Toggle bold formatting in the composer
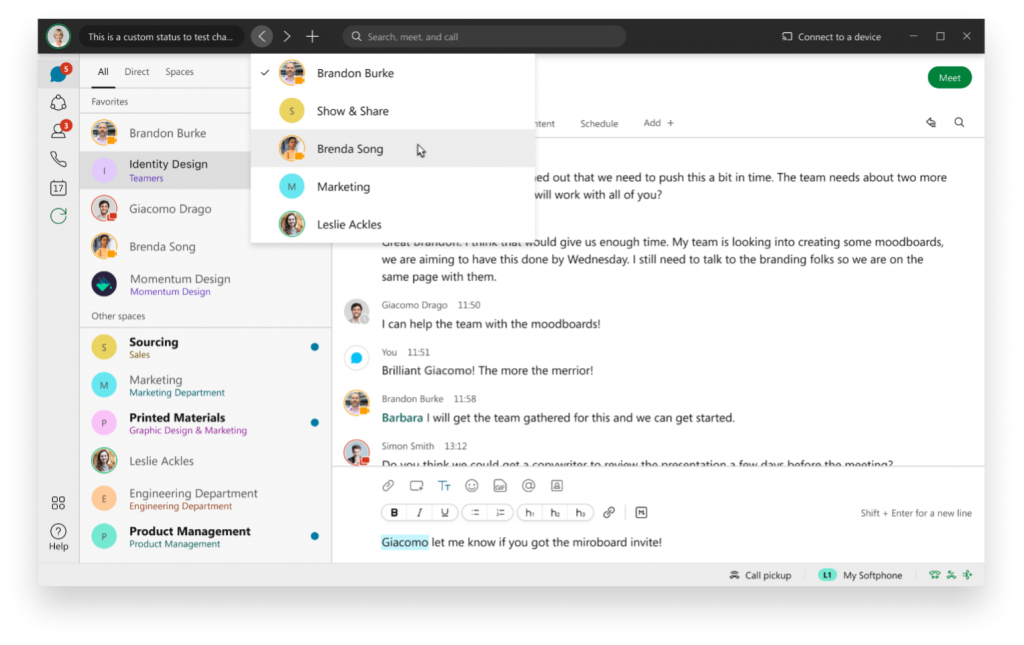The image size is (1024, 645). 394,512
